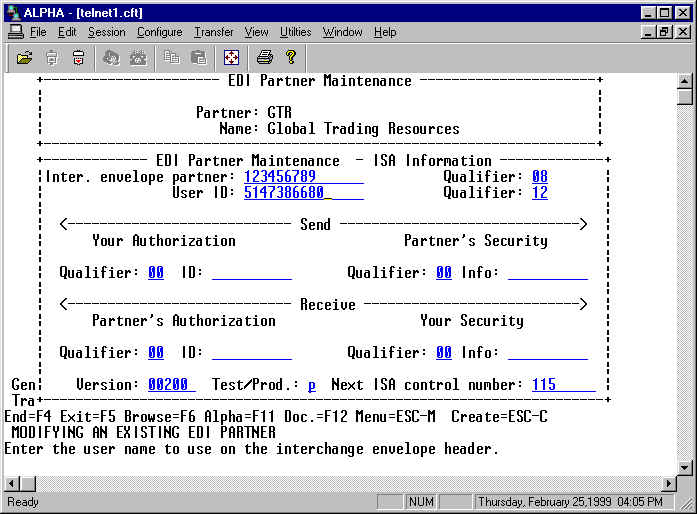Click the telephone dial toolbar icon
The image size is (697, 514).
coord(138,57)
